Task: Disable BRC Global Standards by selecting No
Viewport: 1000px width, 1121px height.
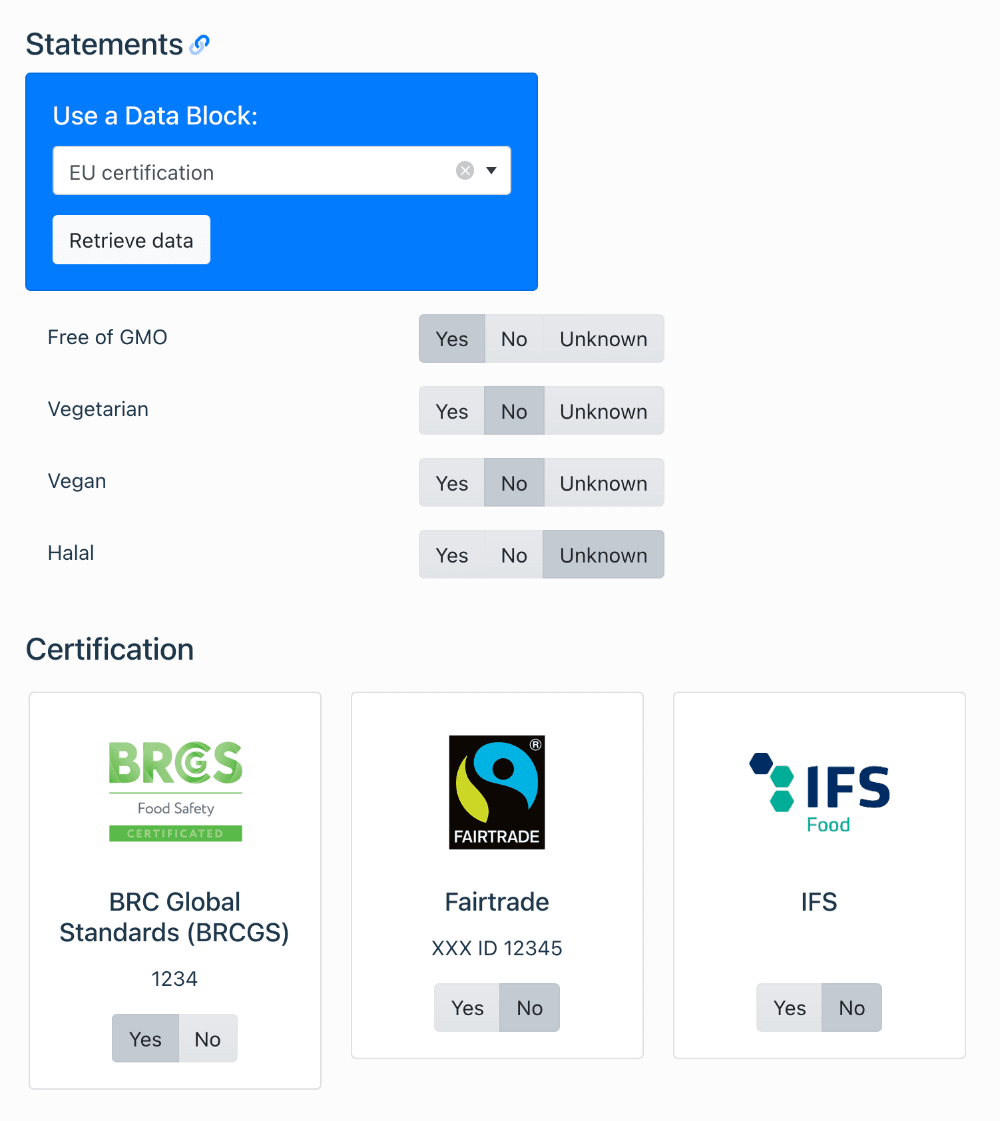Action: coord(207,1038)
